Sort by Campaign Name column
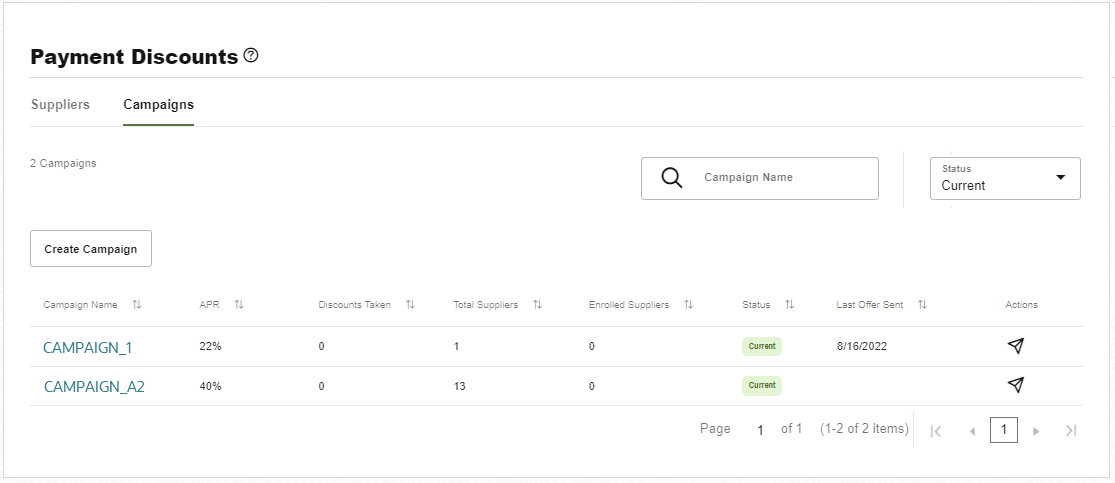This screenshot has height=483, width=1115. tap(137, 305)
